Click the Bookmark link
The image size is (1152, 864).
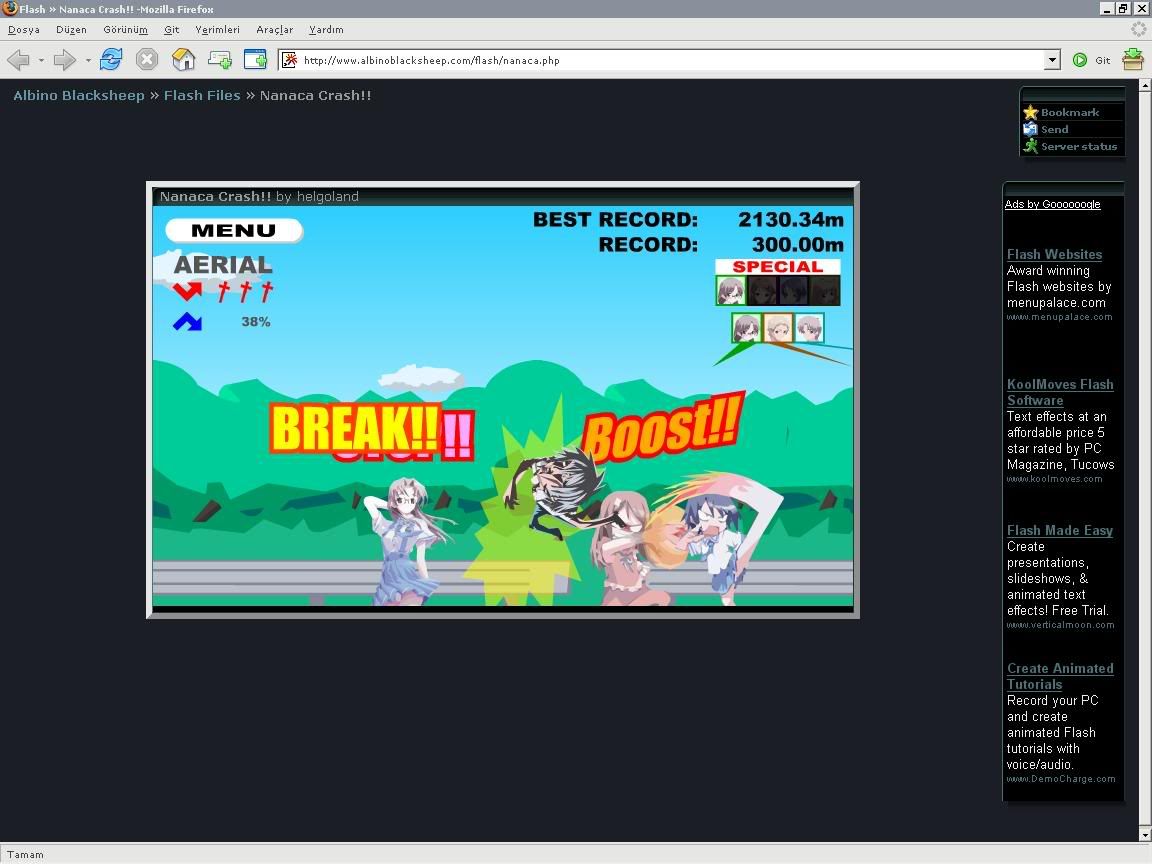[x=1070, y=112]
